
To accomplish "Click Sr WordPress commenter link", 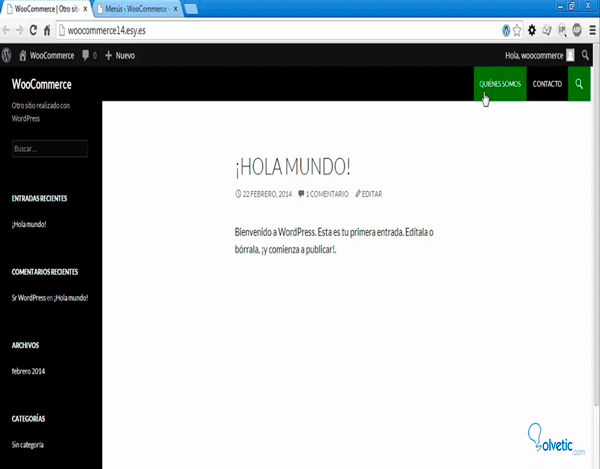I will coord(29,298).
